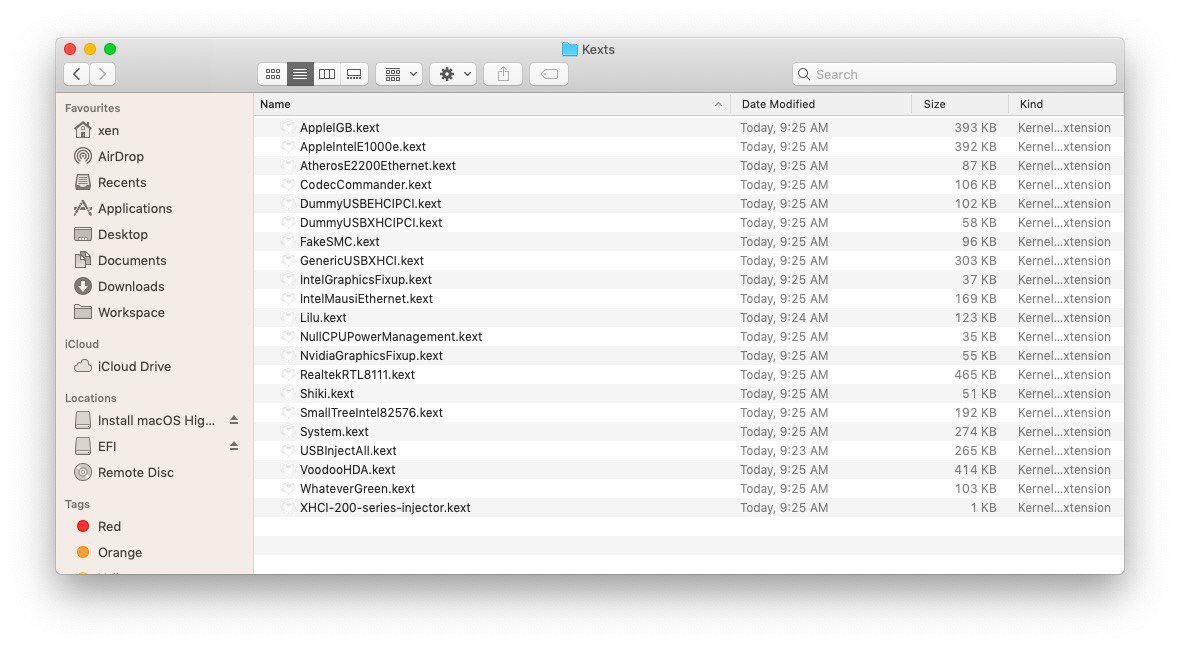Select the Install macOS High Sierra volume

[x=156, y=421]
